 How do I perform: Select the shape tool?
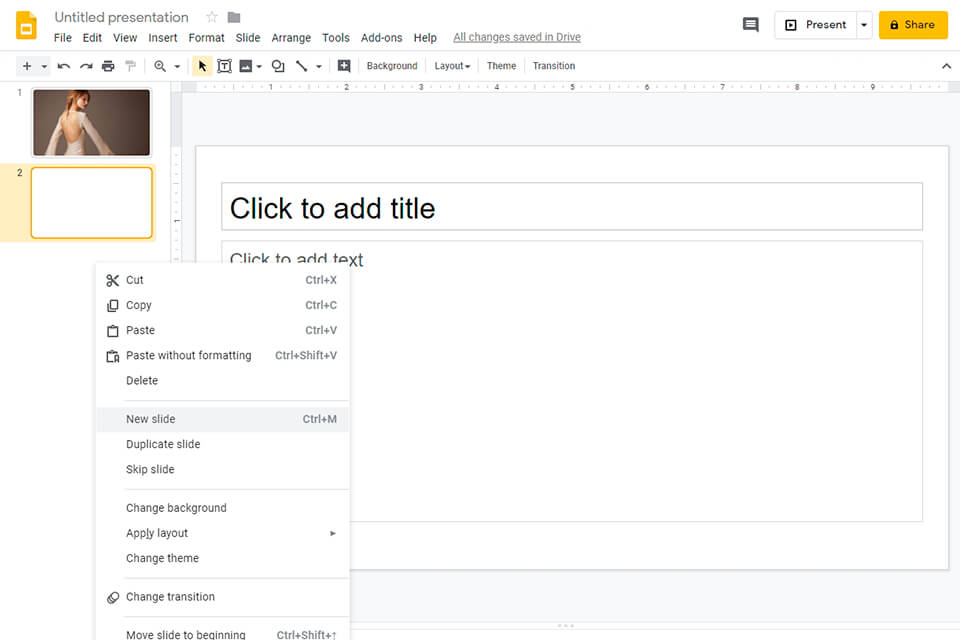point(278,66)
